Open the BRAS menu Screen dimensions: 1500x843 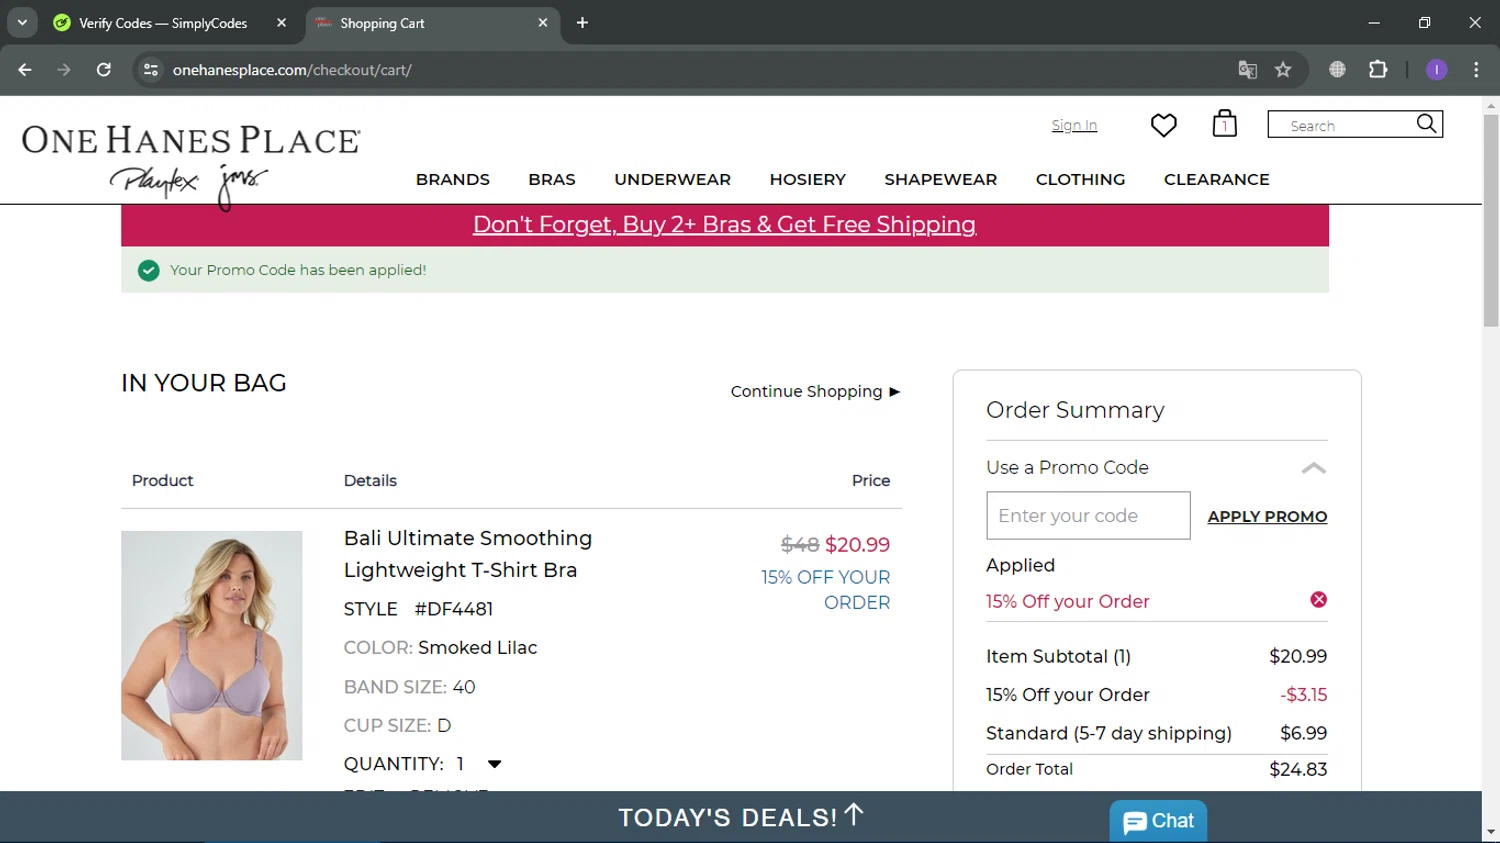tap(552, 180)
